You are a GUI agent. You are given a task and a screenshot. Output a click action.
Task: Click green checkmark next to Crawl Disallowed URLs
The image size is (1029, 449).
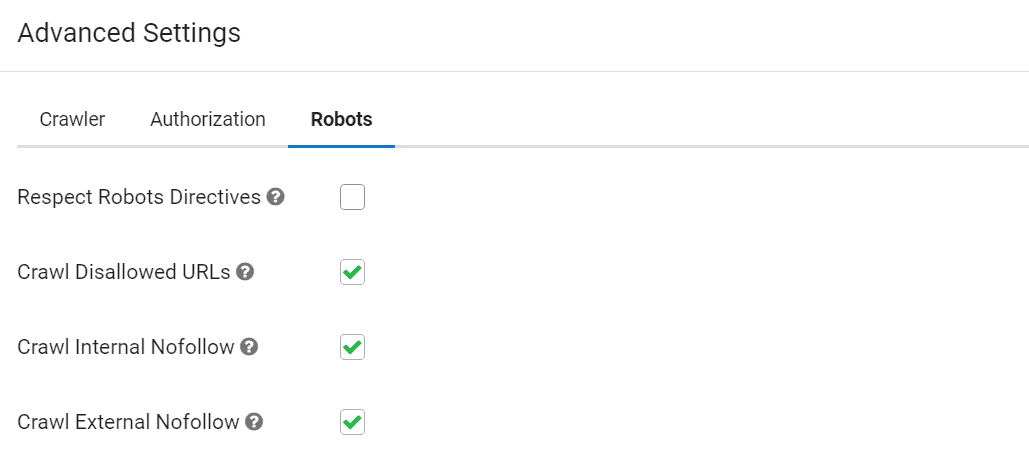pyautogui.click(x=352, y=272)
